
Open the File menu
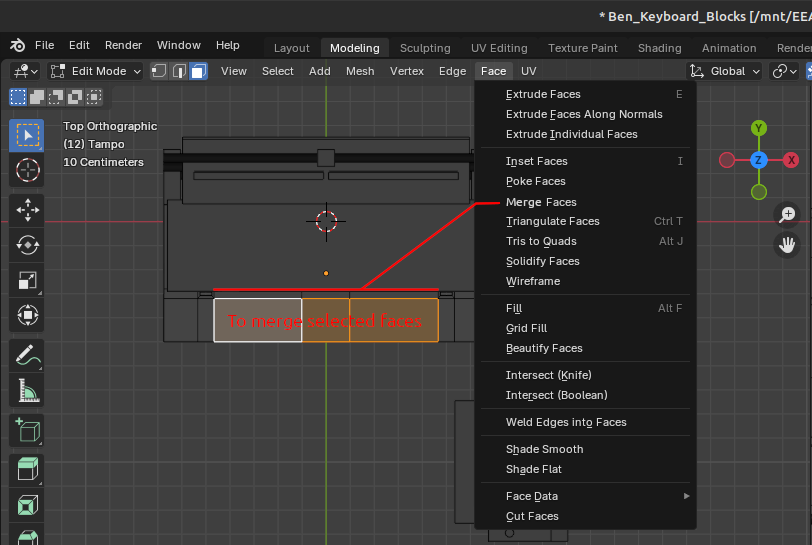[x=45, y=45]
